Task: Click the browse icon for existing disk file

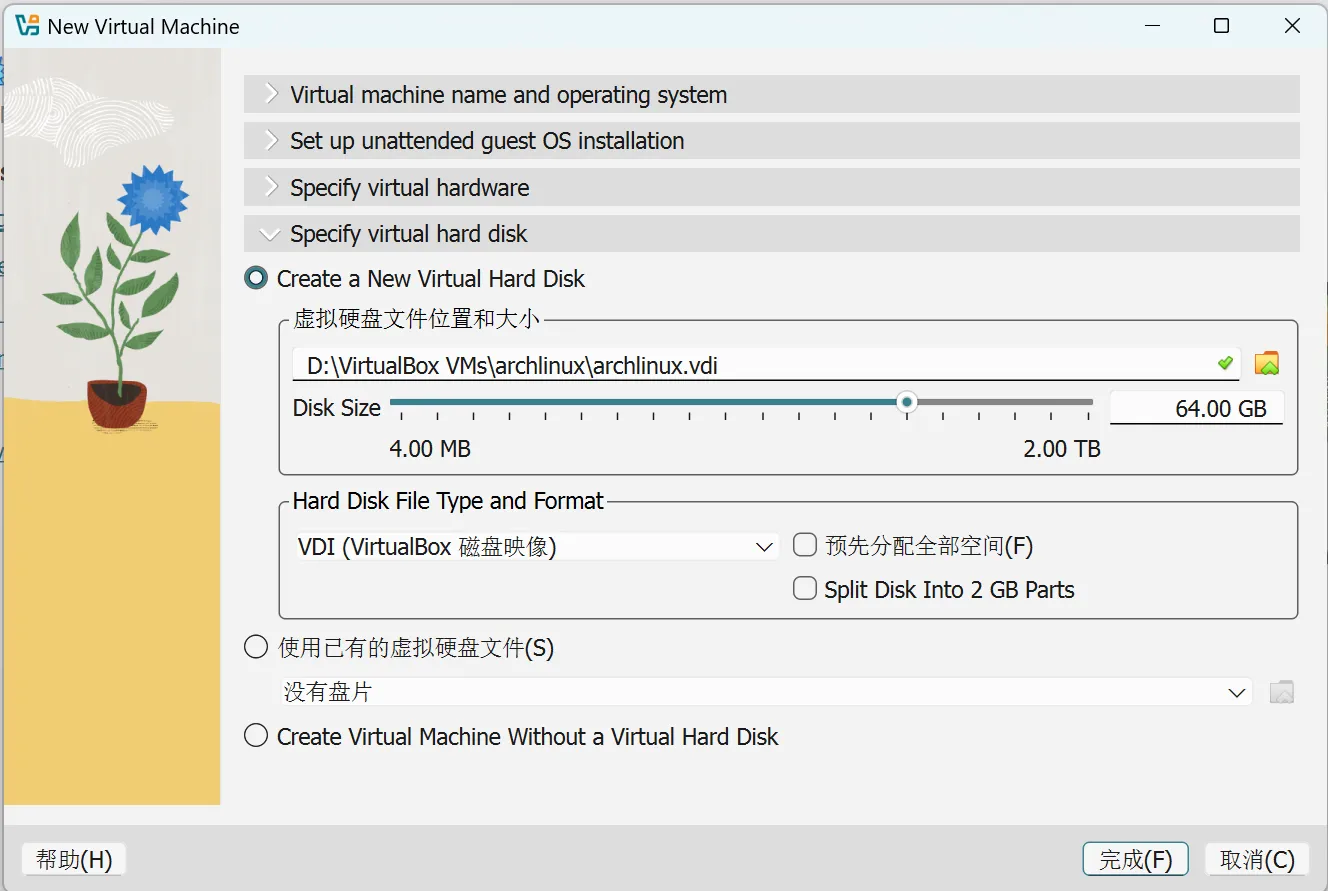Action: click(1281, 692)
